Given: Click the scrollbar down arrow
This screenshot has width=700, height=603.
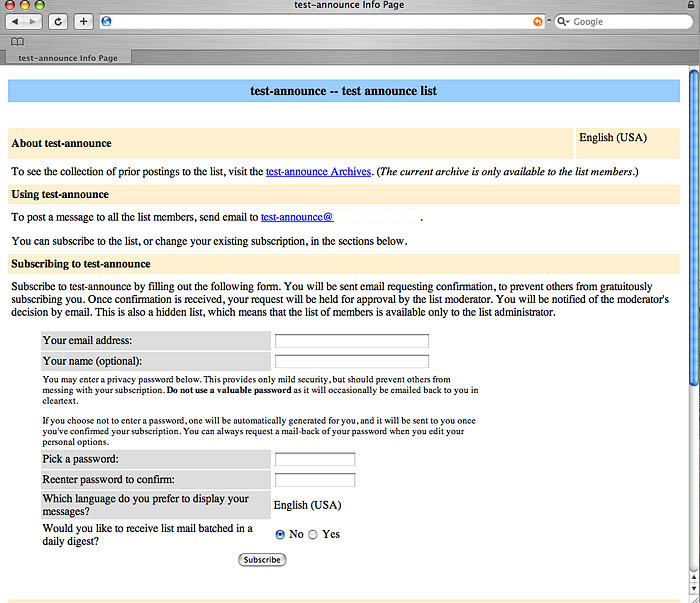Looking at the screenshot, I should click(x=694, y=588).
